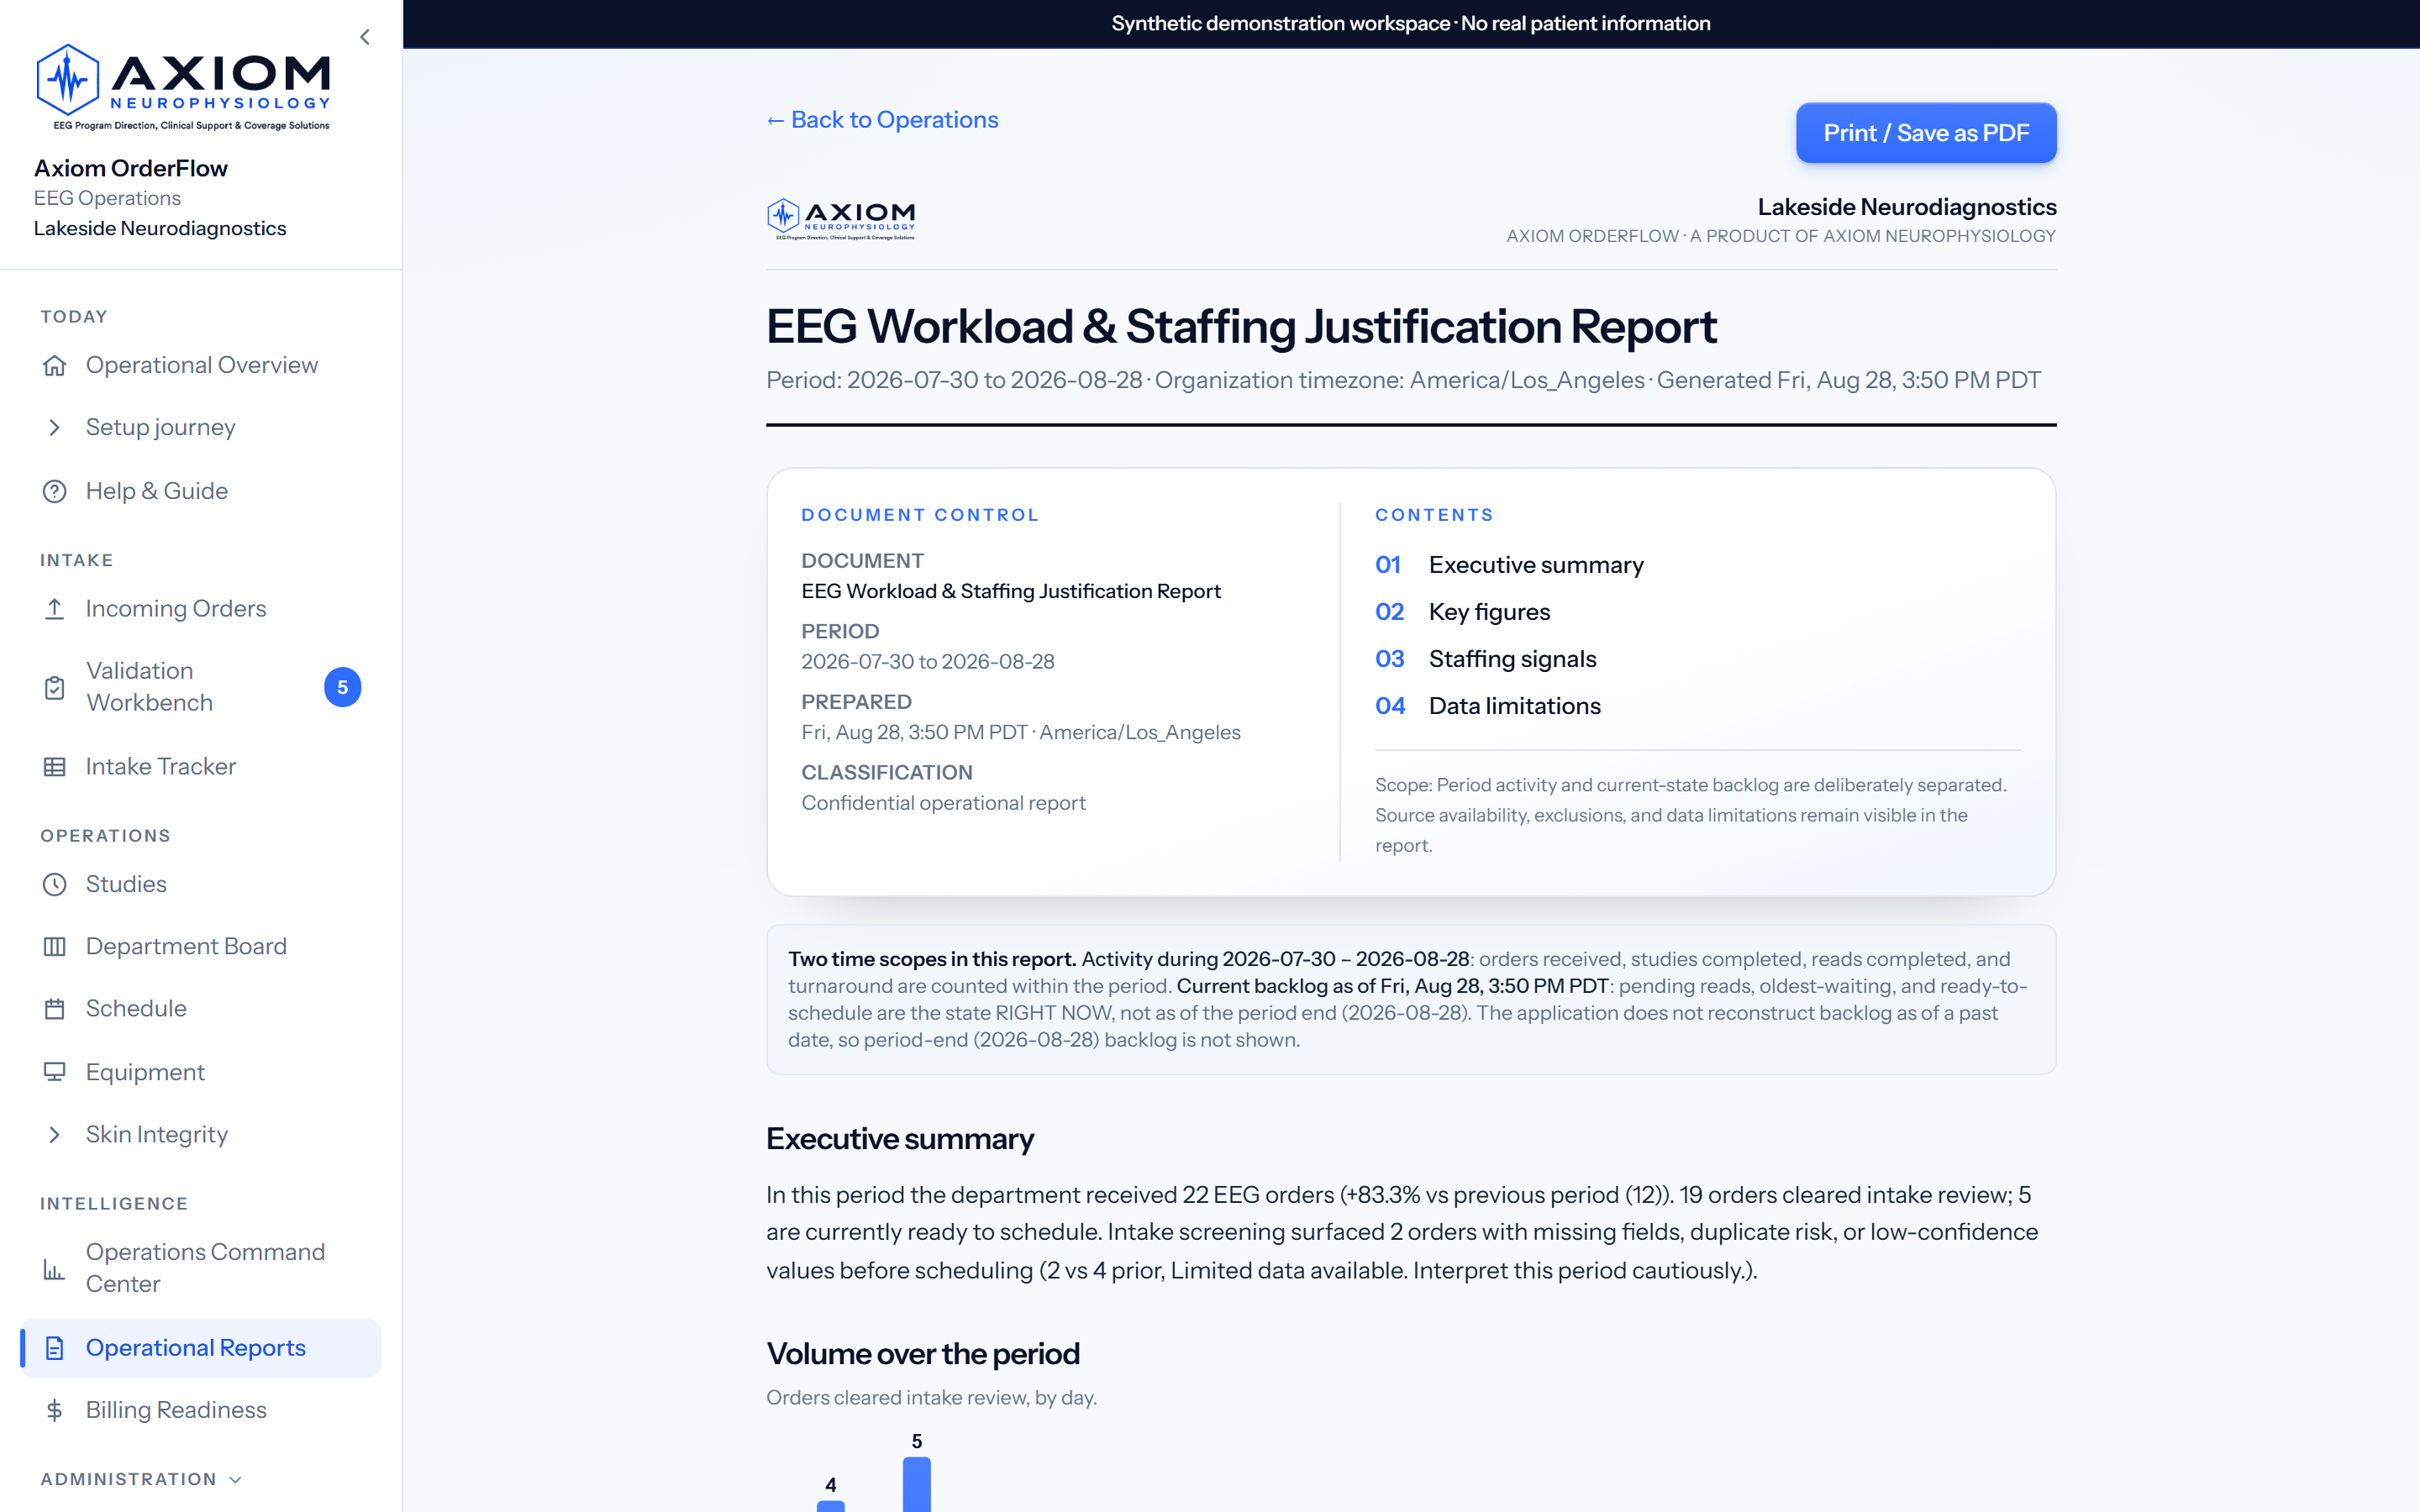2420x1512 pixels.
Task: Click the Operational Reports document icon
Action: click(55, 1348)
